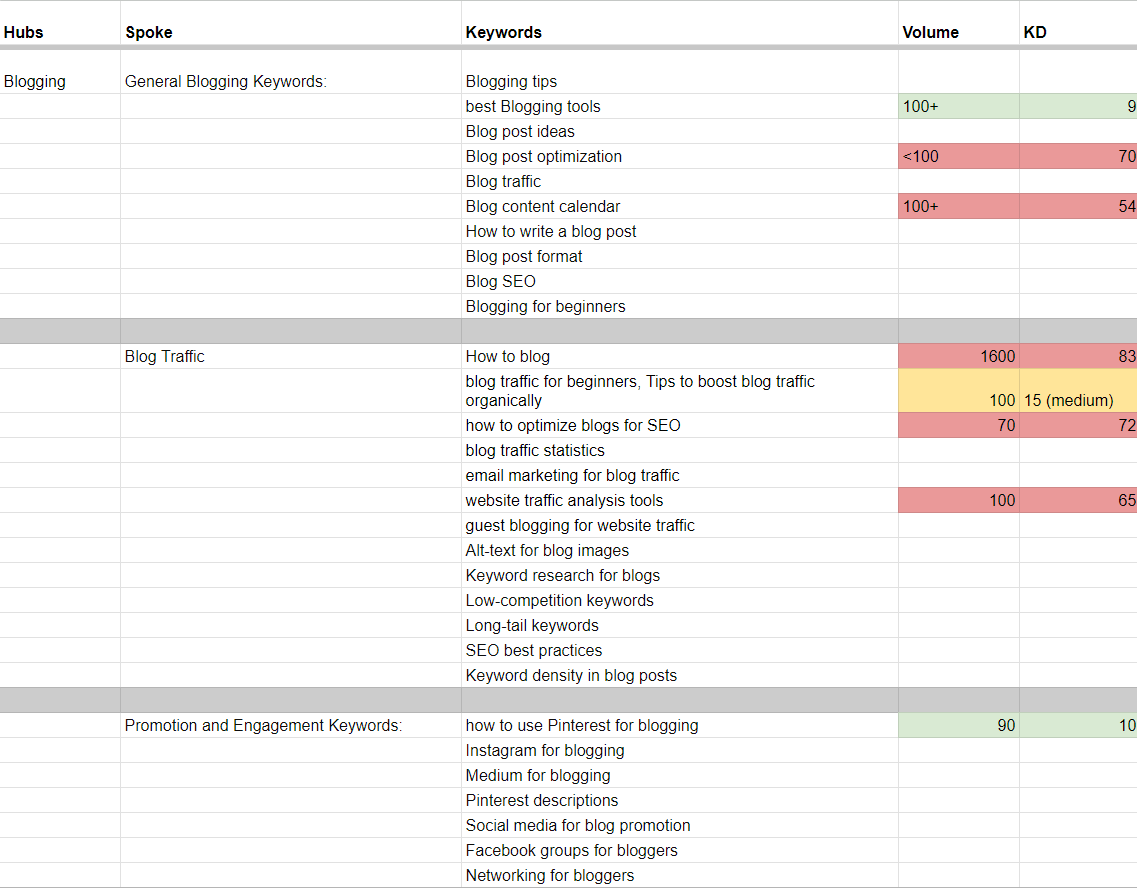1137x888 pixels.
Task: Click the KD value 72 cell
Action: (1078, 426)
